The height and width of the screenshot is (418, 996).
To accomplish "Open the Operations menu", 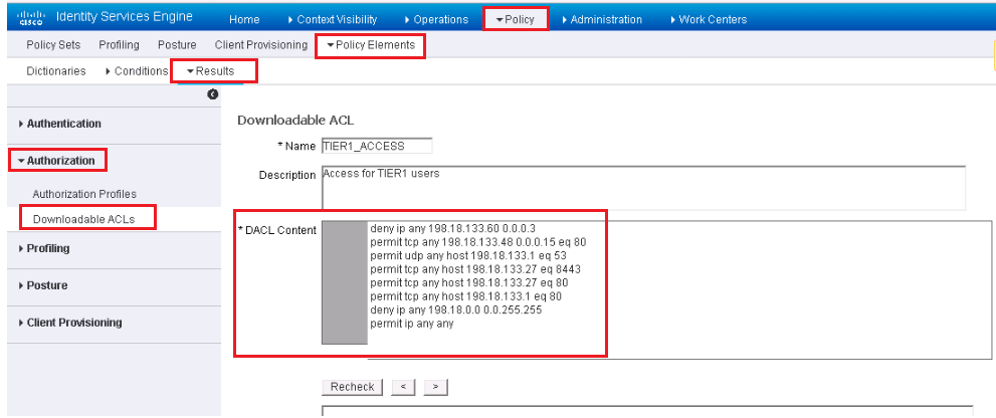I will point(436,20).
